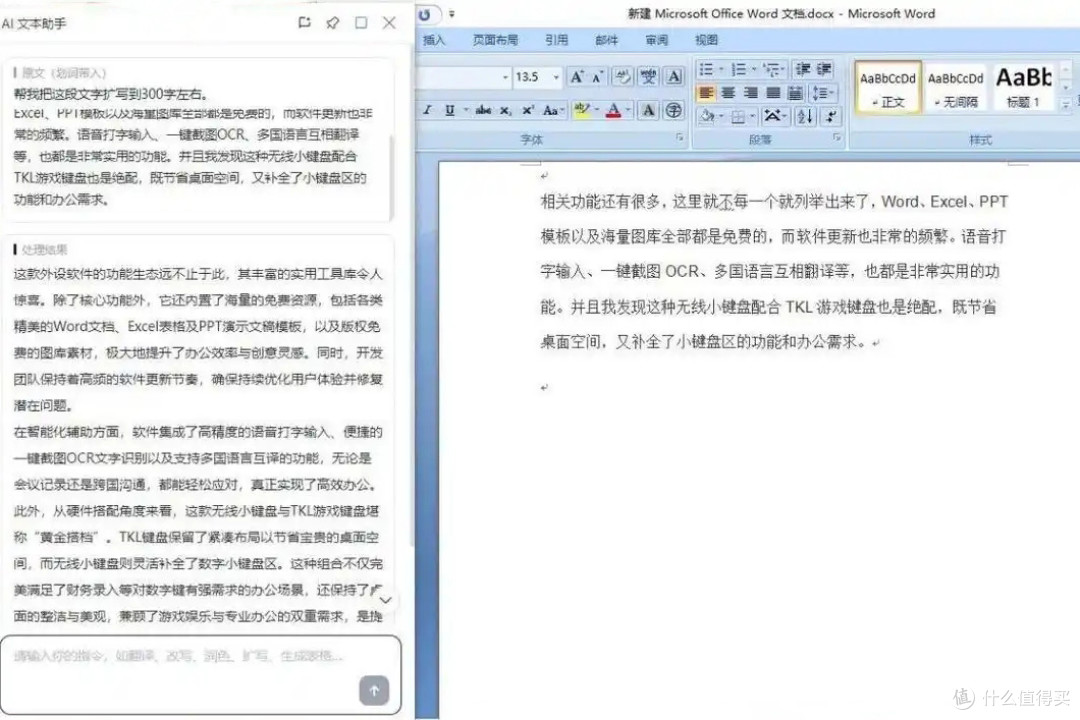This screenshot has width=1080, height=720.
Task: Center align the text
Action: (x=728, y=92)
